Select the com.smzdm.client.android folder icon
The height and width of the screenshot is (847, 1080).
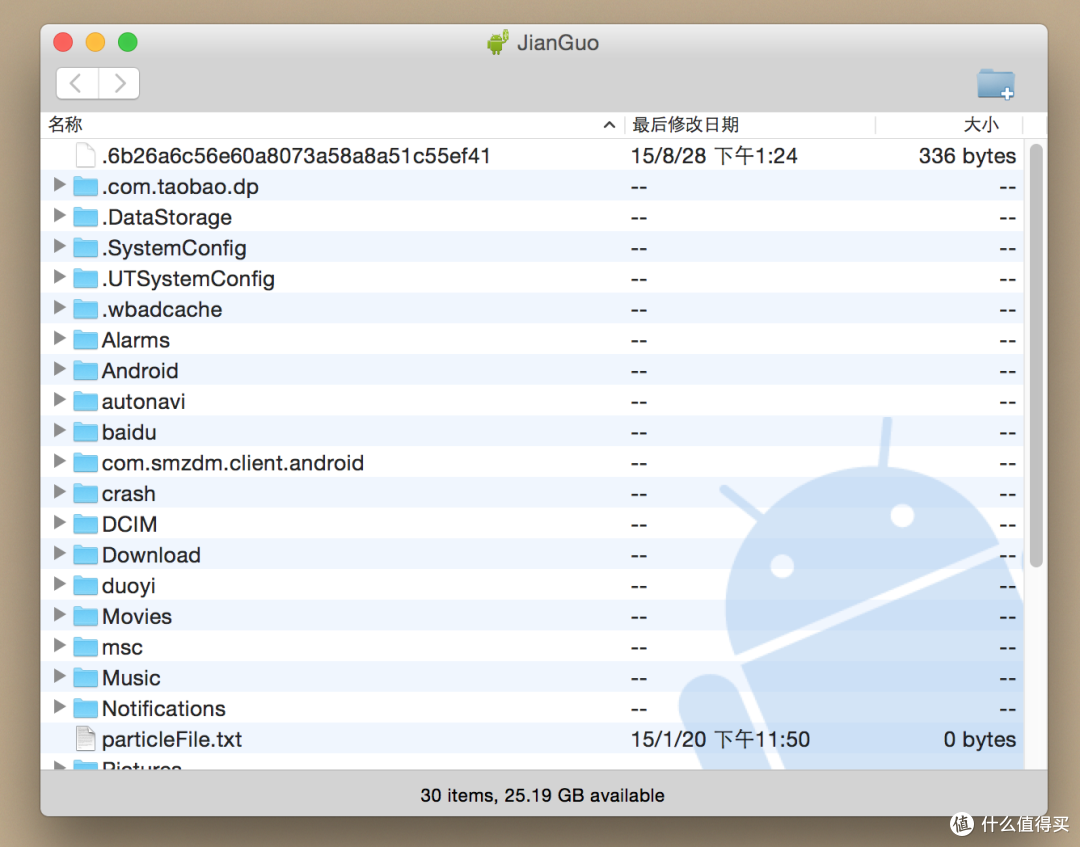pyautogui.click(x=85, y=463)
